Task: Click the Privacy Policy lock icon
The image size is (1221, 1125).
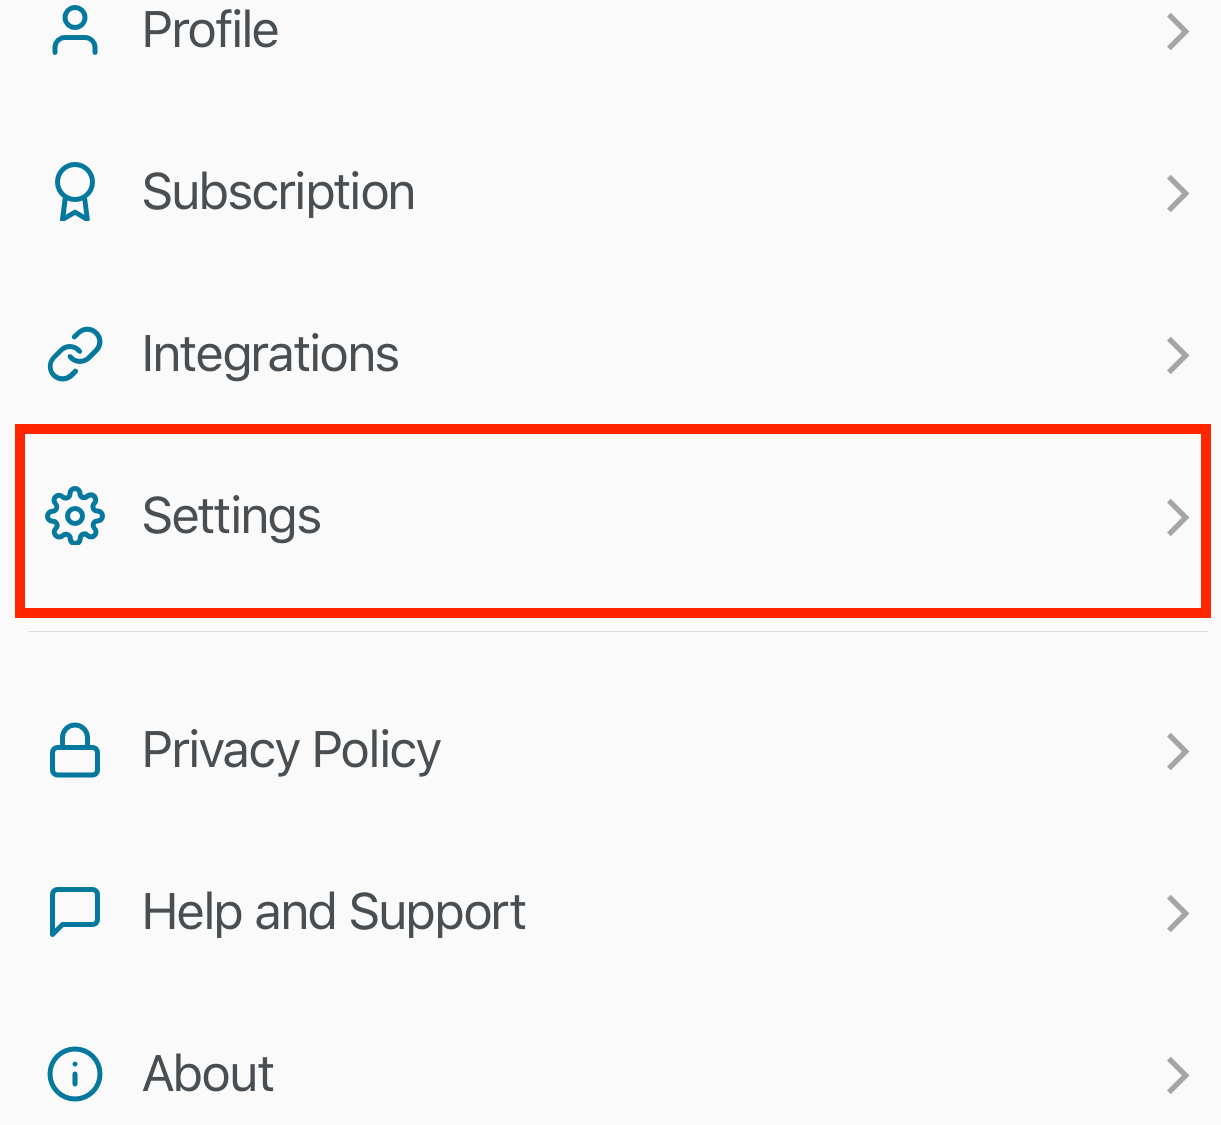Action: [x=75, y=750]
